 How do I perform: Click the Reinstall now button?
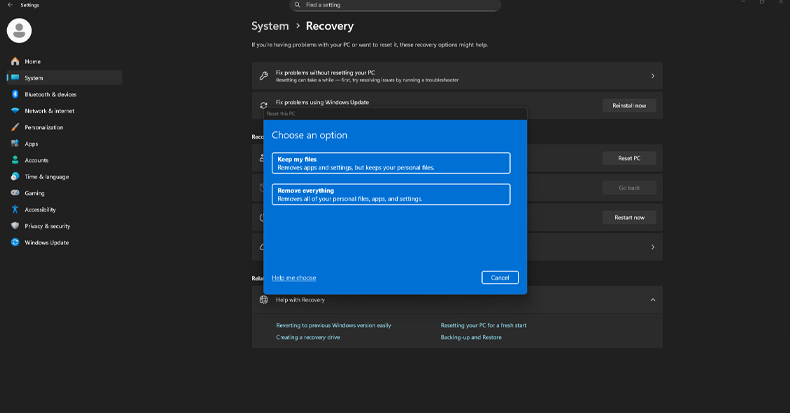[x=629, y=106]
